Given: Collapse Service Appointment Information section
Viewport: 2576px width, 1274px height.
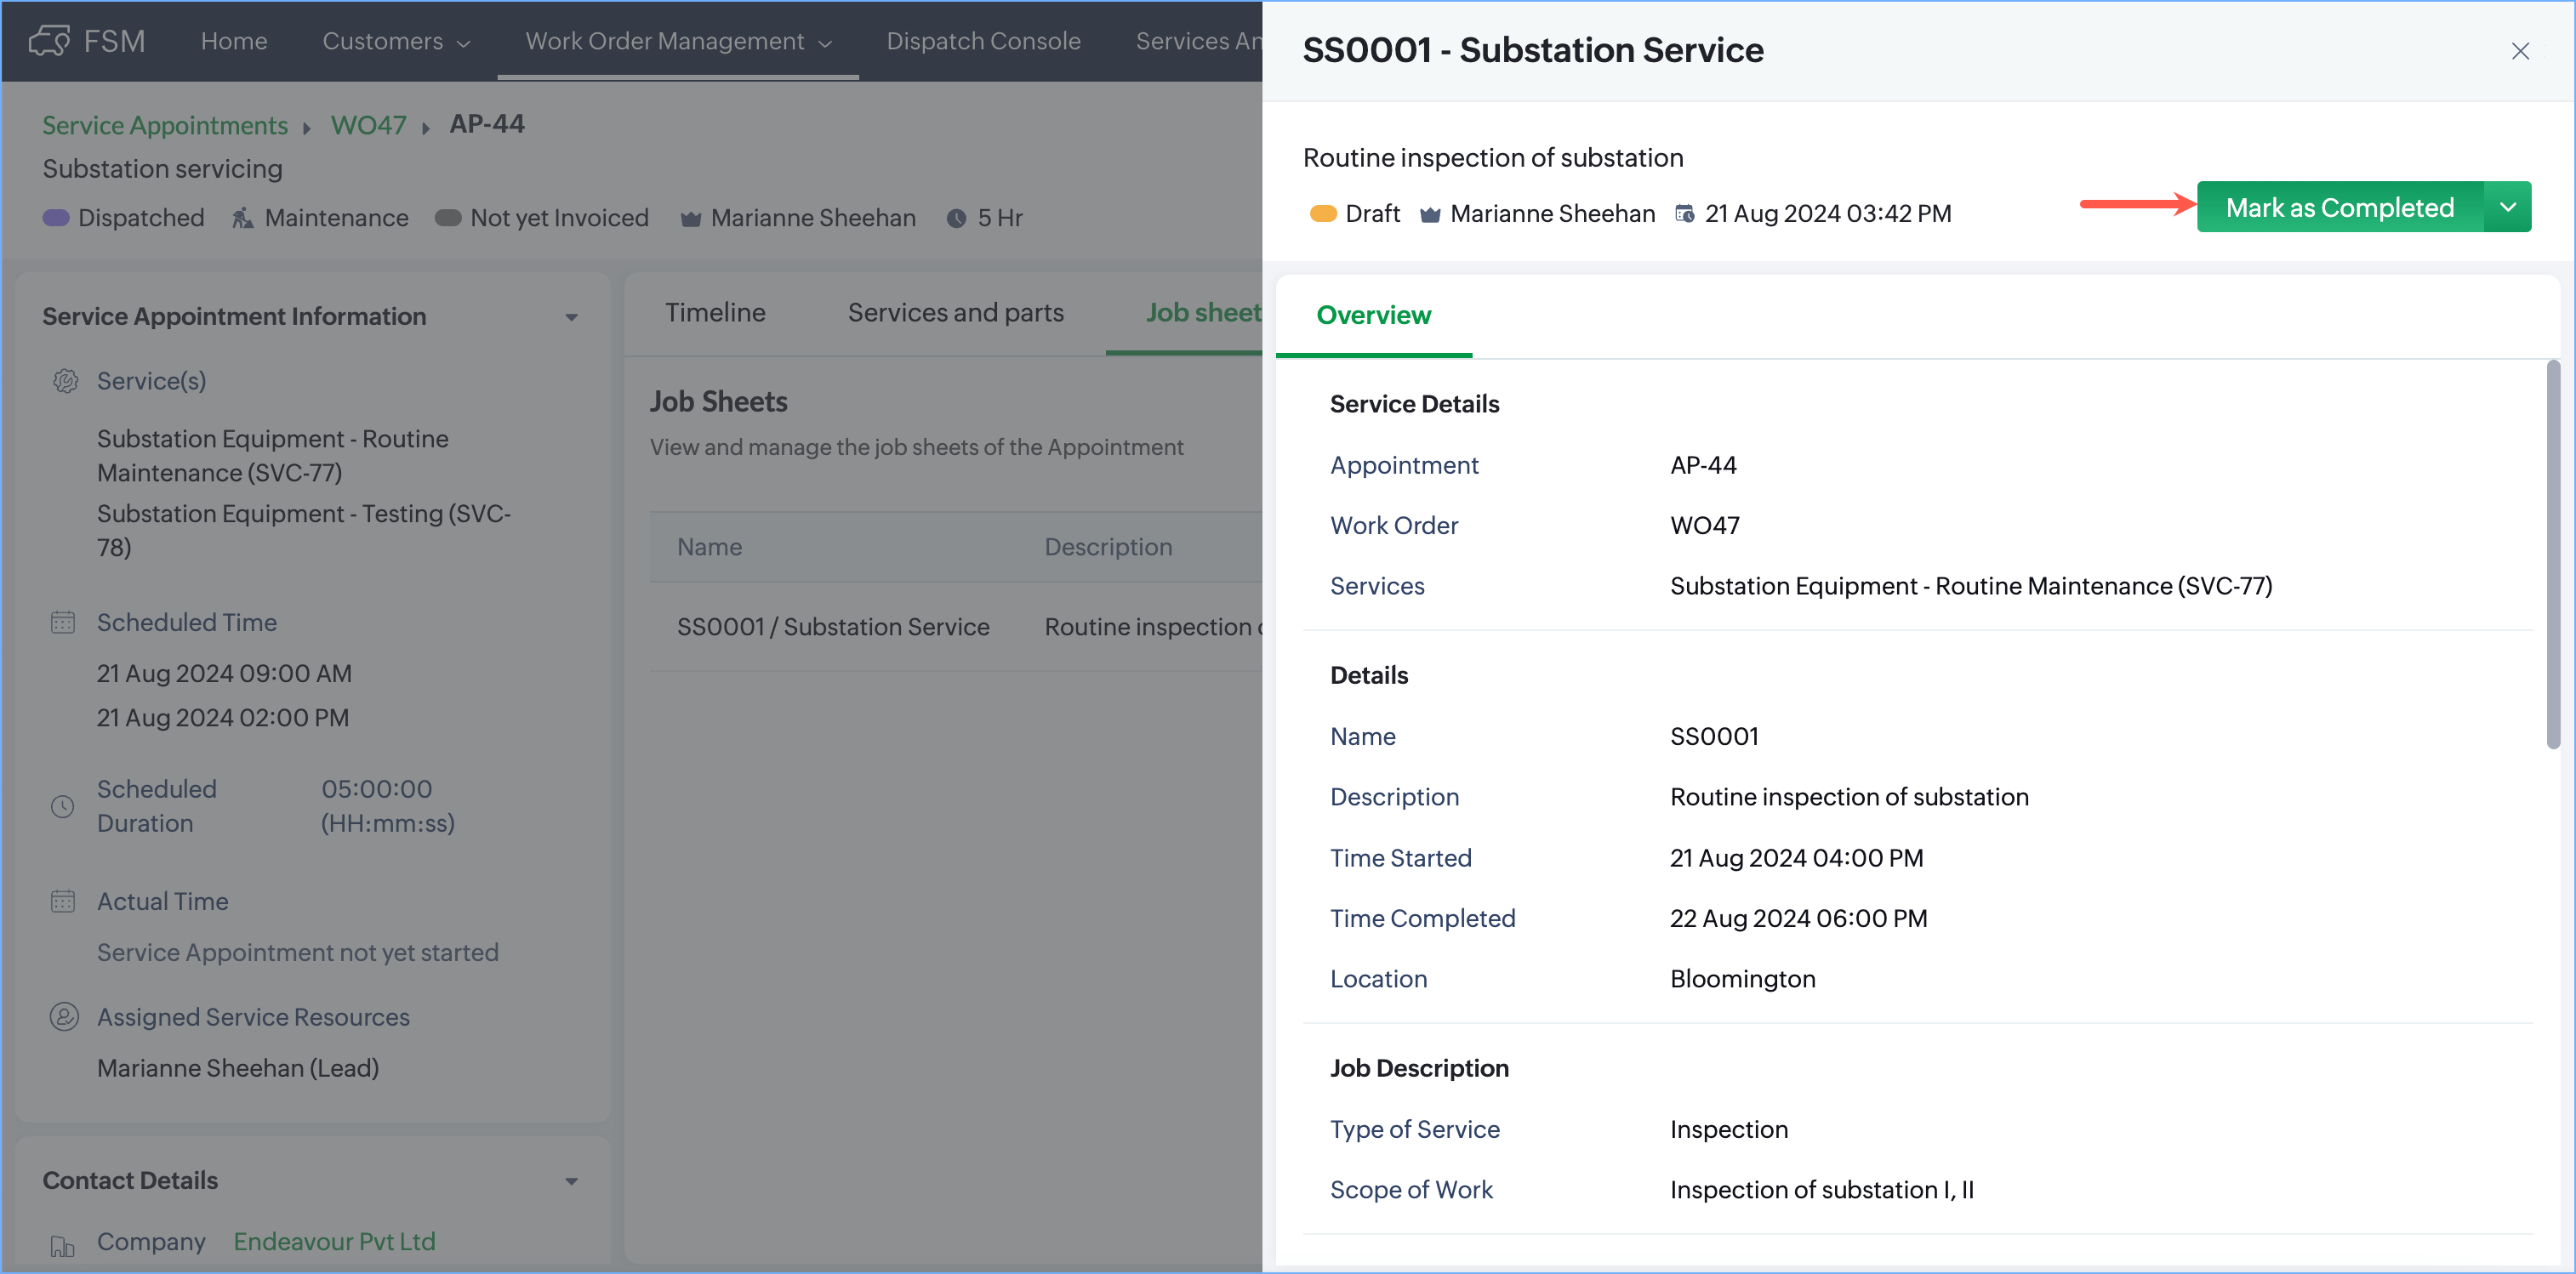Looking at the screenshot, I should [571, 317].
